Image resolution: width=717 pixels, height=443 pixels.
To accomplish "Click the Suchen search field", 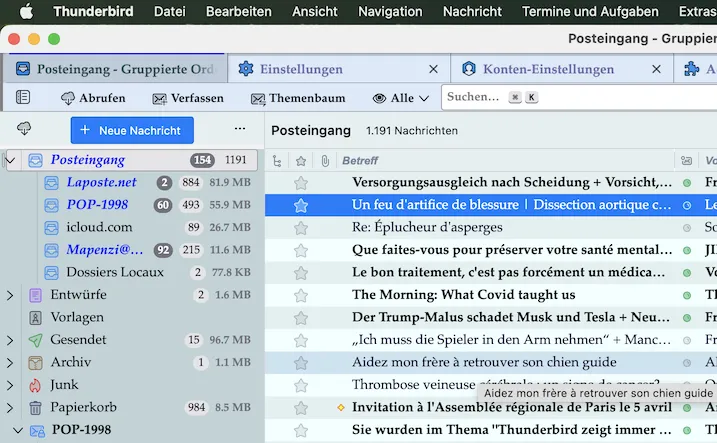I will tap(579, 97).
